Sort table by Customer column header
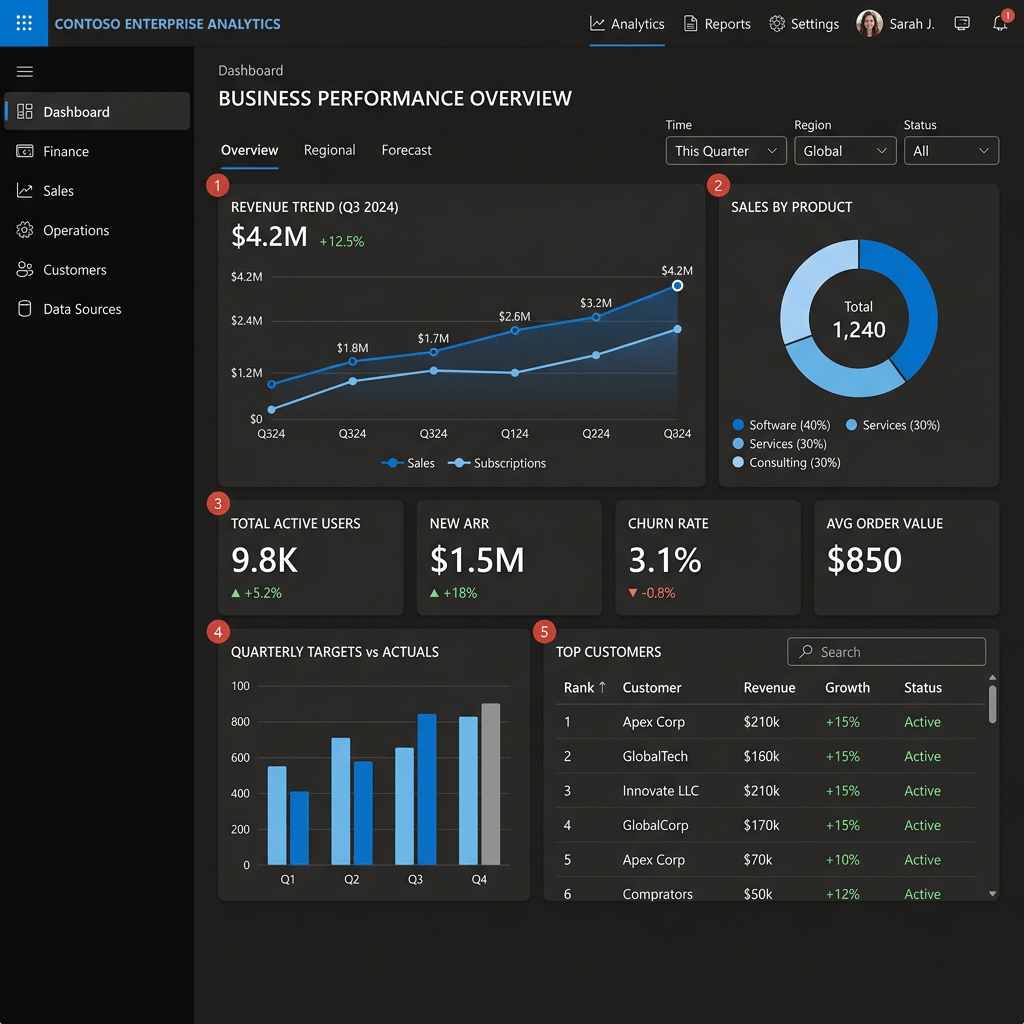 coord(652,687)
